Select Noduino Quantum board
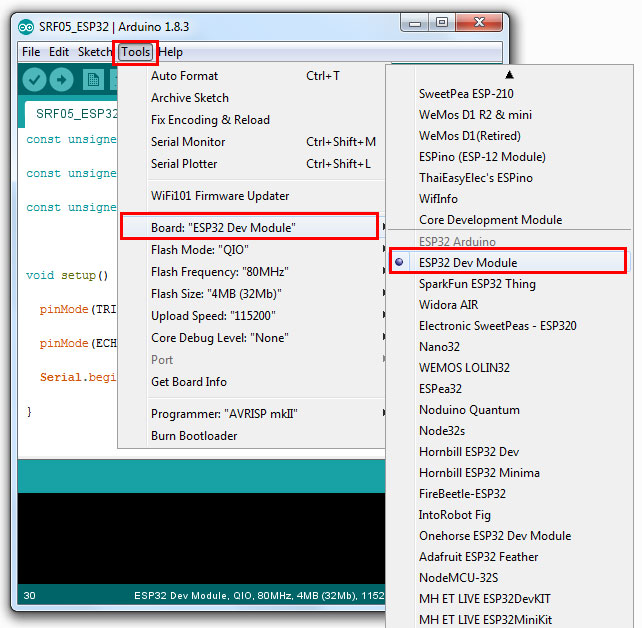The image size is (642, 628). coord(509,410)
